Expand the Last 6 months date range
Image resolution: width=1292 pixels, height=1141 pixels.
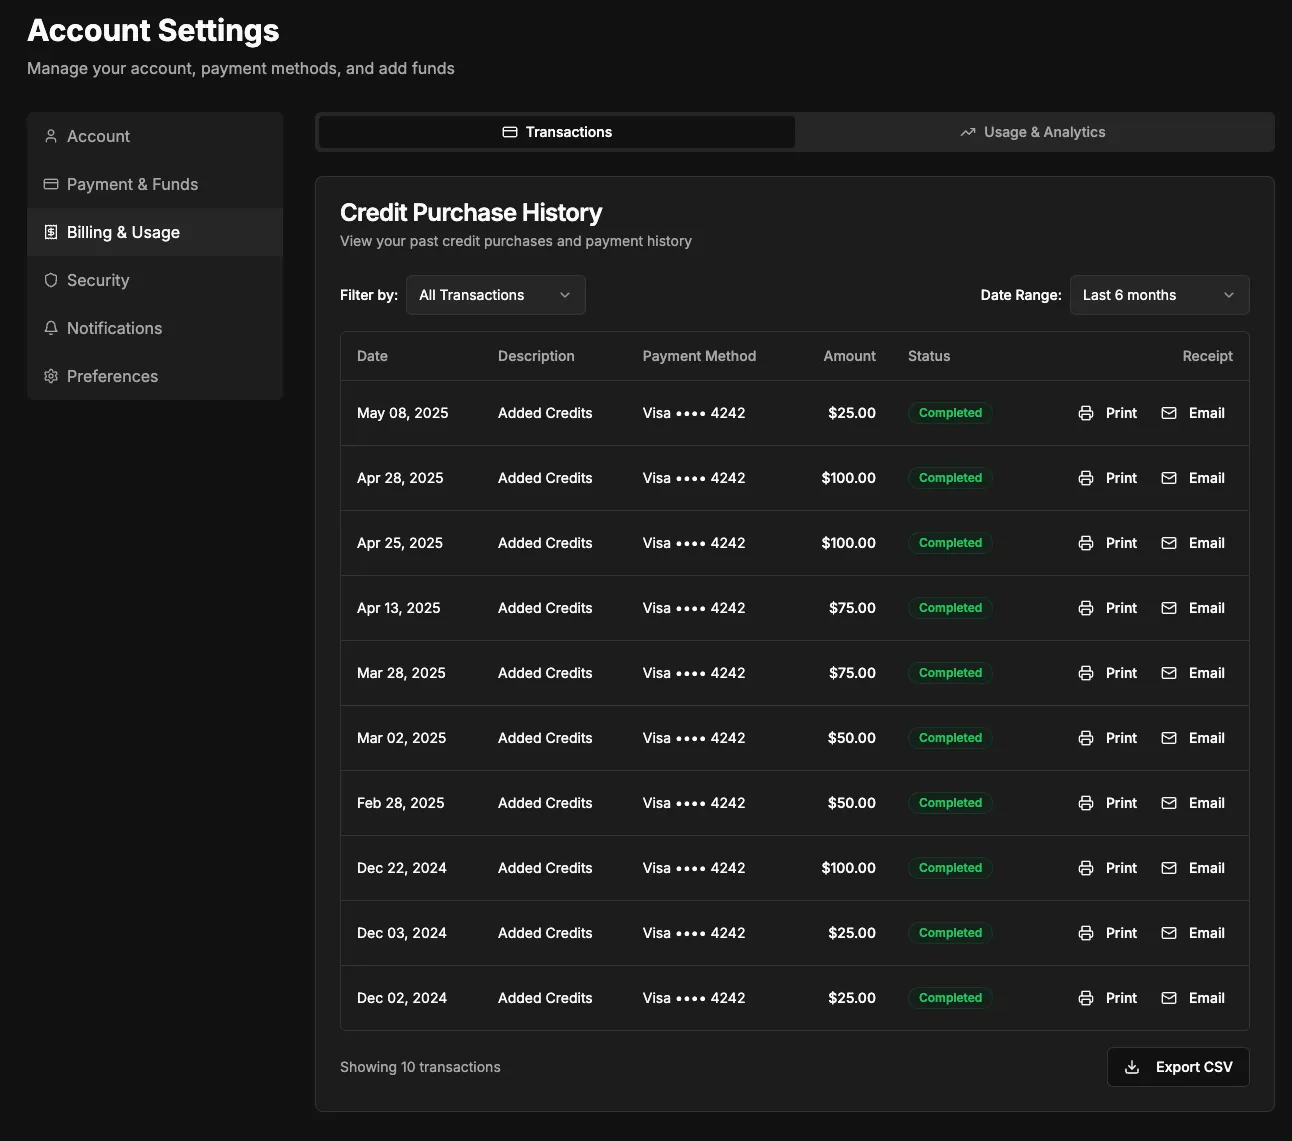coord(1159,295)
